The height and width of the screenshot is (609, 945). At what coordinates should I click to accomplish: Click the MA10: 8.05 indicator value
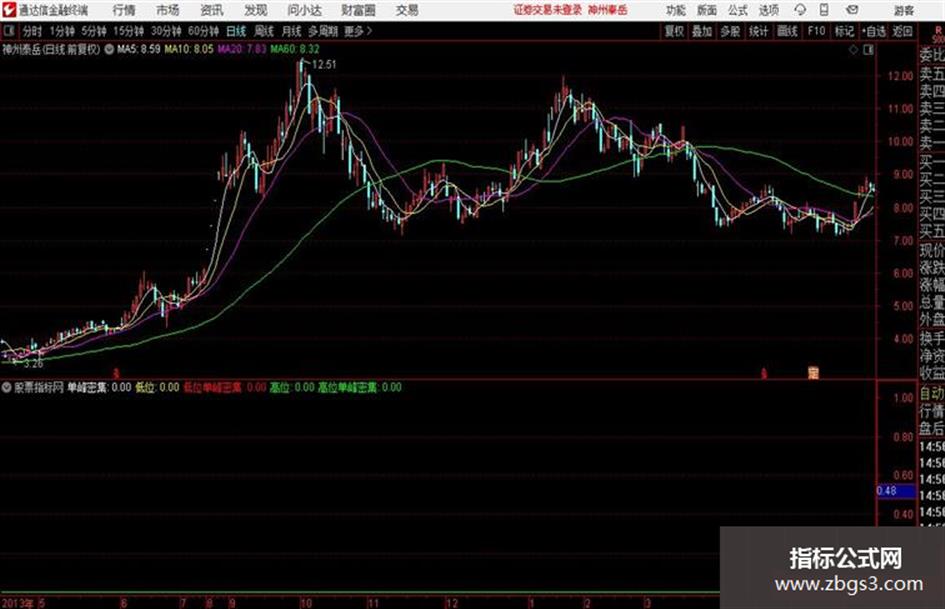pyautogui.click(x=189, y=49)
